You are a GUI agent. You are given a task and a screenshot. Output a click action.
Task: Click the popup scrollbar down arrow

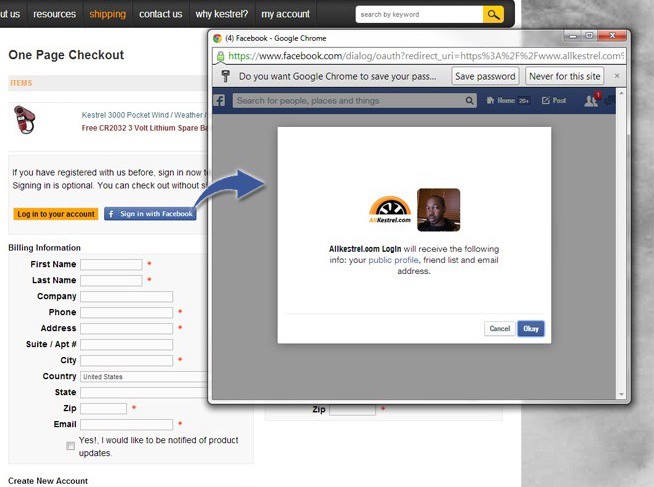point(621,394)
